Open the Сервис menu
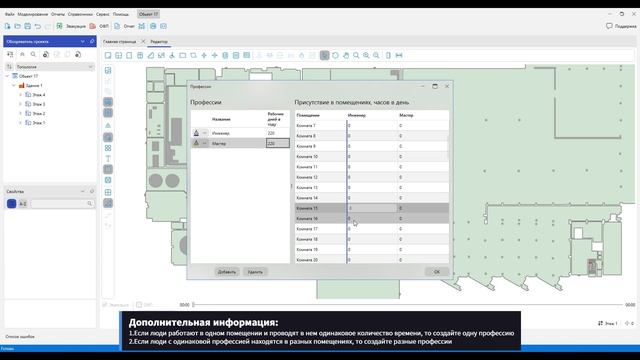This screenshot has width=640, height=360. (x=102, y=14)
